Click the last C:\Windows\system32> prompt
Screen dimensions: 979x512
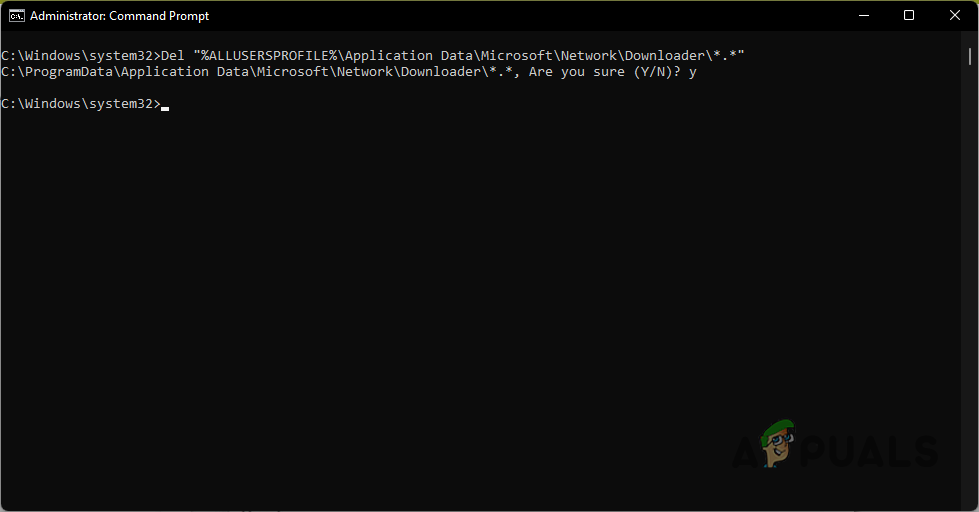[80, 104]
